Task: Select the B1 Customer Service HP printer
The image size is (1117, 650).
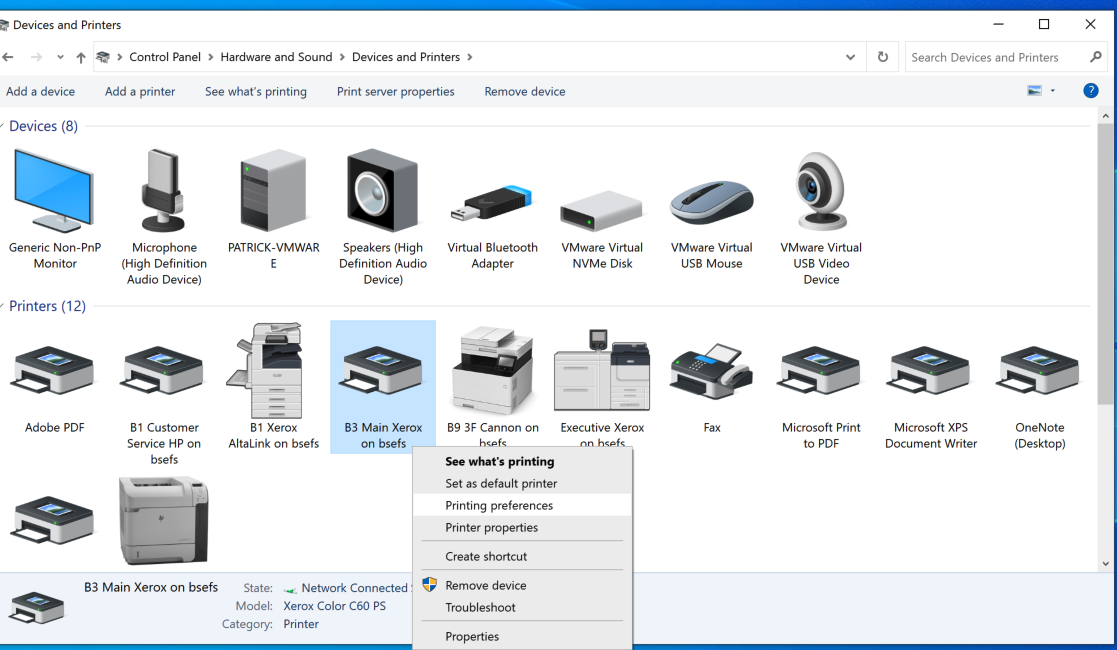Action: tap(164, 403)
